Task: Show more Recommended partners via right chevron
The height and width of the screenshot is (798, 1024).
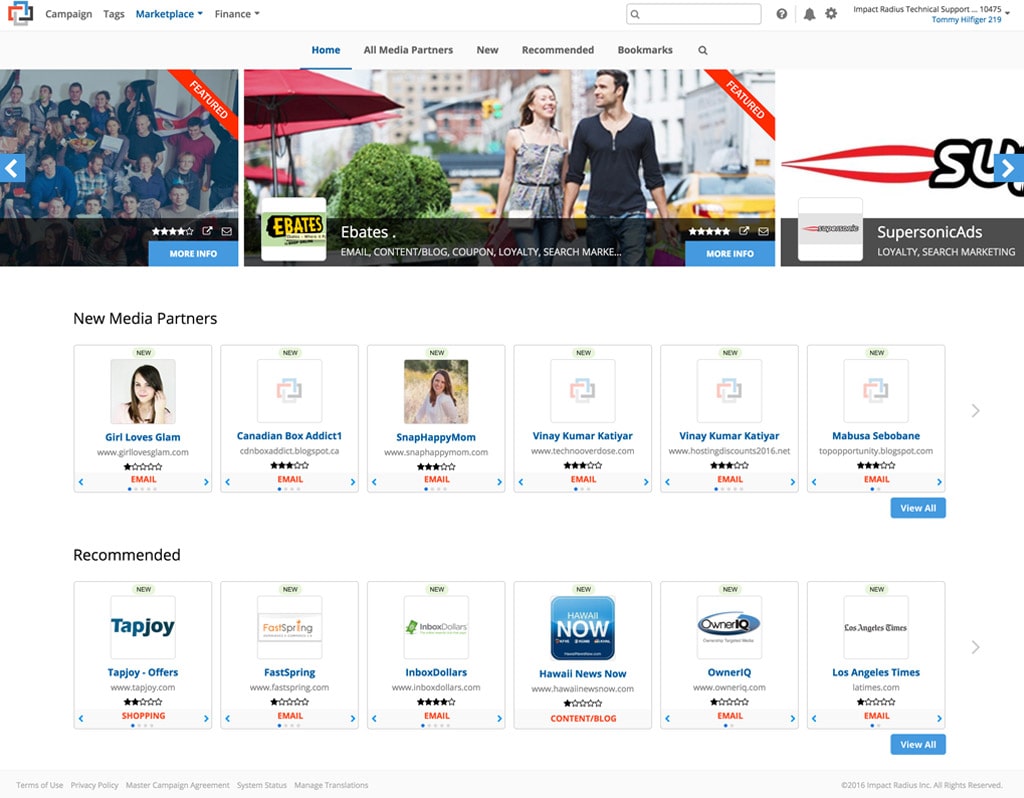Action: 975,647
